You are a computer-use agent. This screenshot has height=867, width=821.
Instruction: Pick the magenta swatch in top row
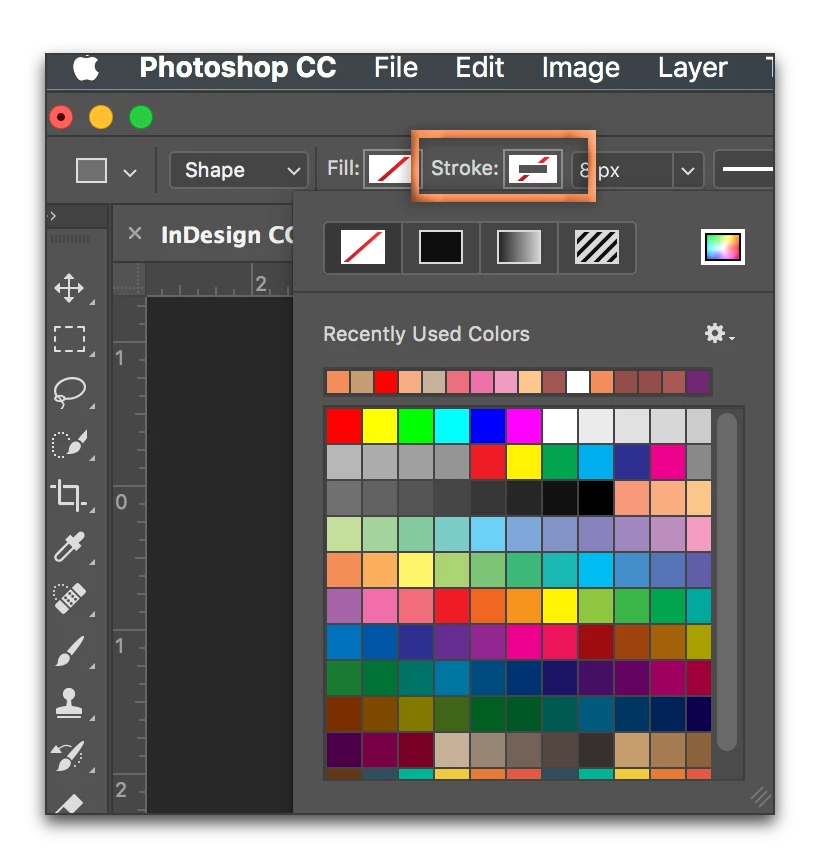tap(524, 426)
